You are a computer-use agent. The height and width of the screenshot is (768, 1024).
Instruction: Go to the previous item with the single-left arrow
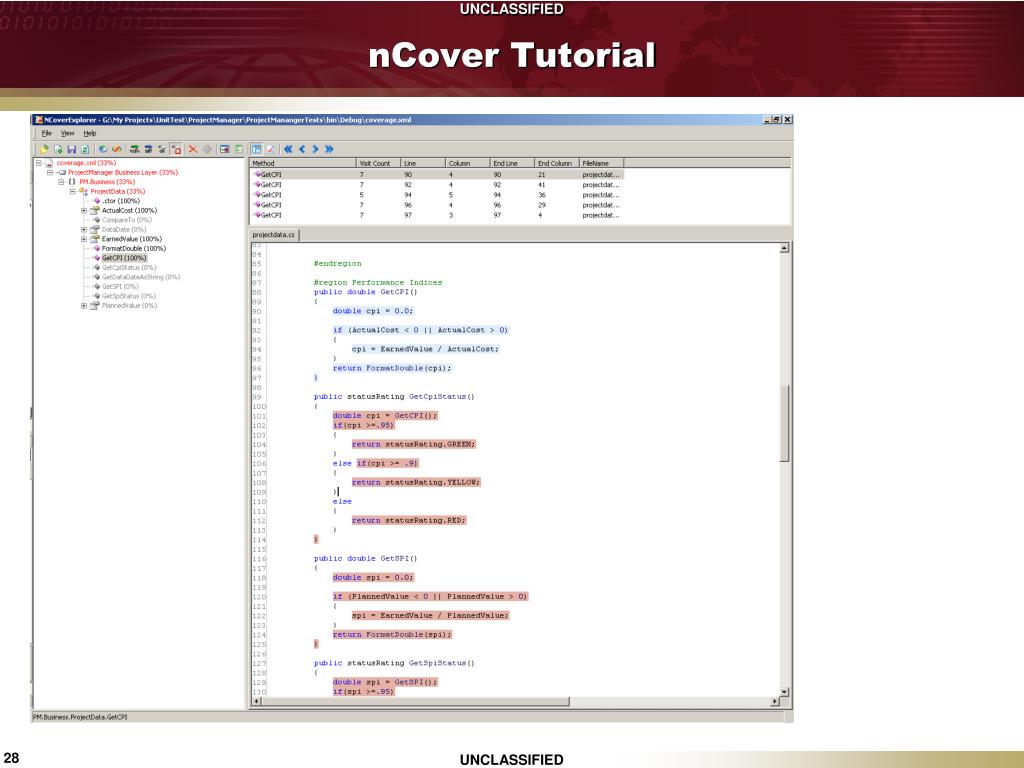[x=302, y=150]
